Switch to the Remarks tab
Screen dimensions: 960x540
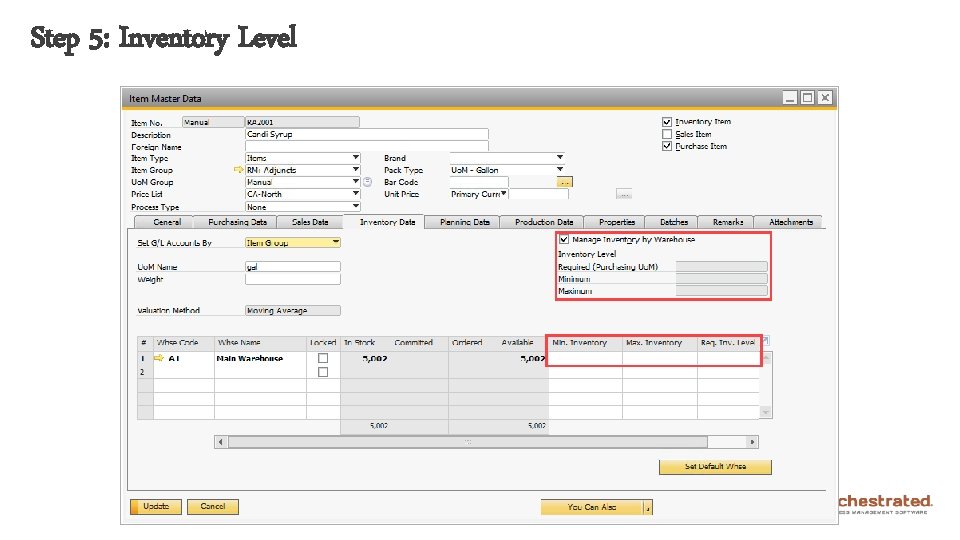pyautogui.click(x=727, y=222)
